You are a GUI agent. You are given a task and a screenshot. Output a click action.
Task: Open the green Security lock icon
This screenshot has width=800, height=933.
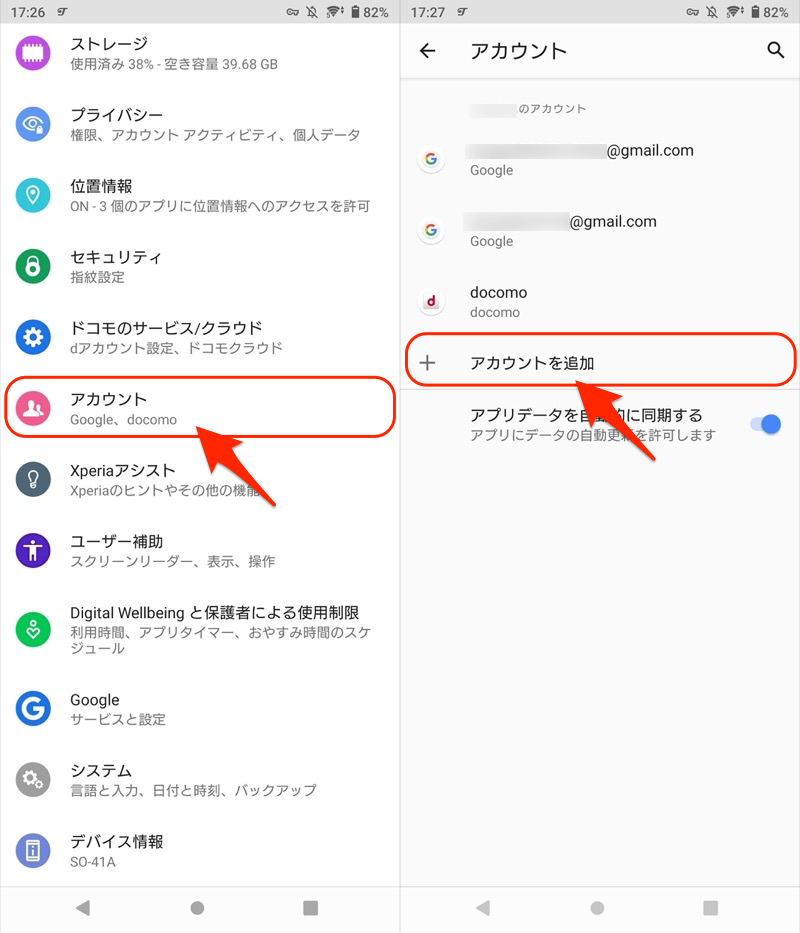coord(33,266)
